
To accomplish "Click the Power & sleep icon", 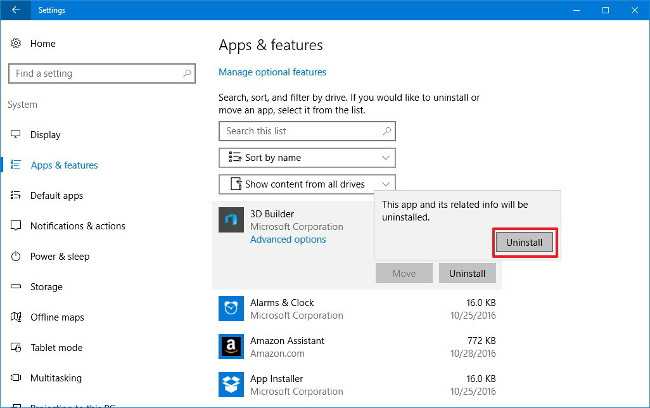I will pyautogui.click(x=16, y=256).
